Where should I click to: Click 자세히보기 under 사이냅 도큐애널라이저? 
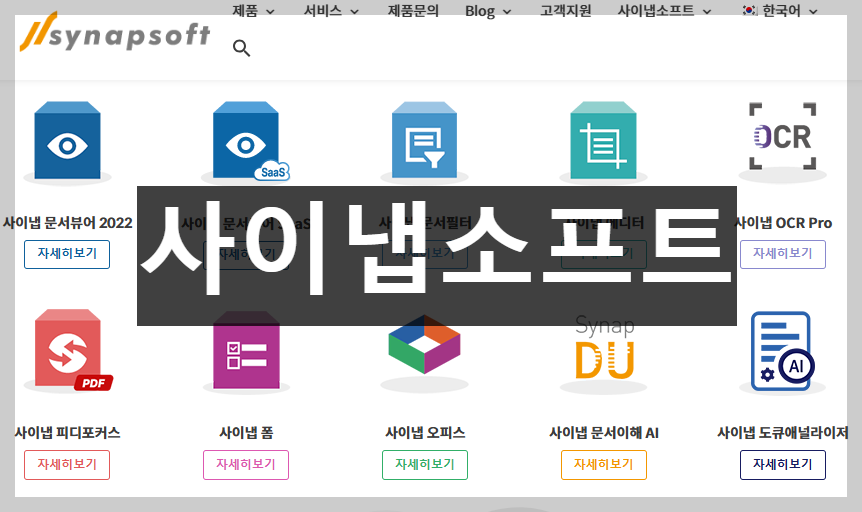(783, 465)
